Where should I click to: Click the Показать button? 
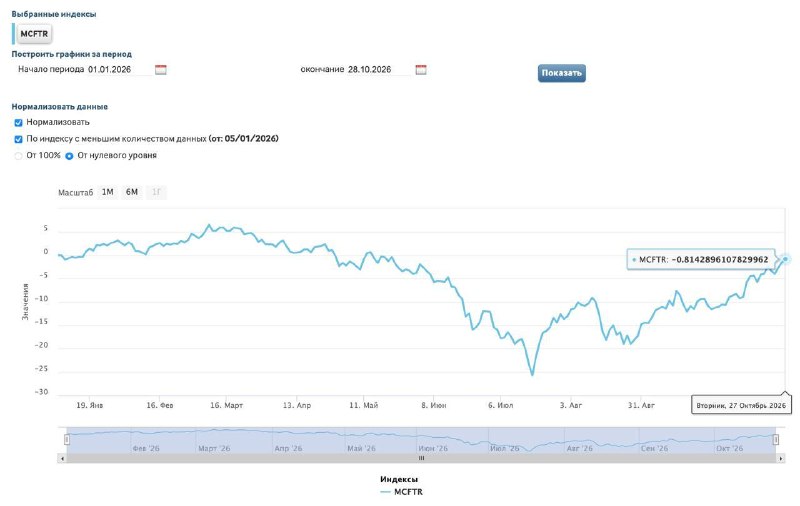click(562, 73)
